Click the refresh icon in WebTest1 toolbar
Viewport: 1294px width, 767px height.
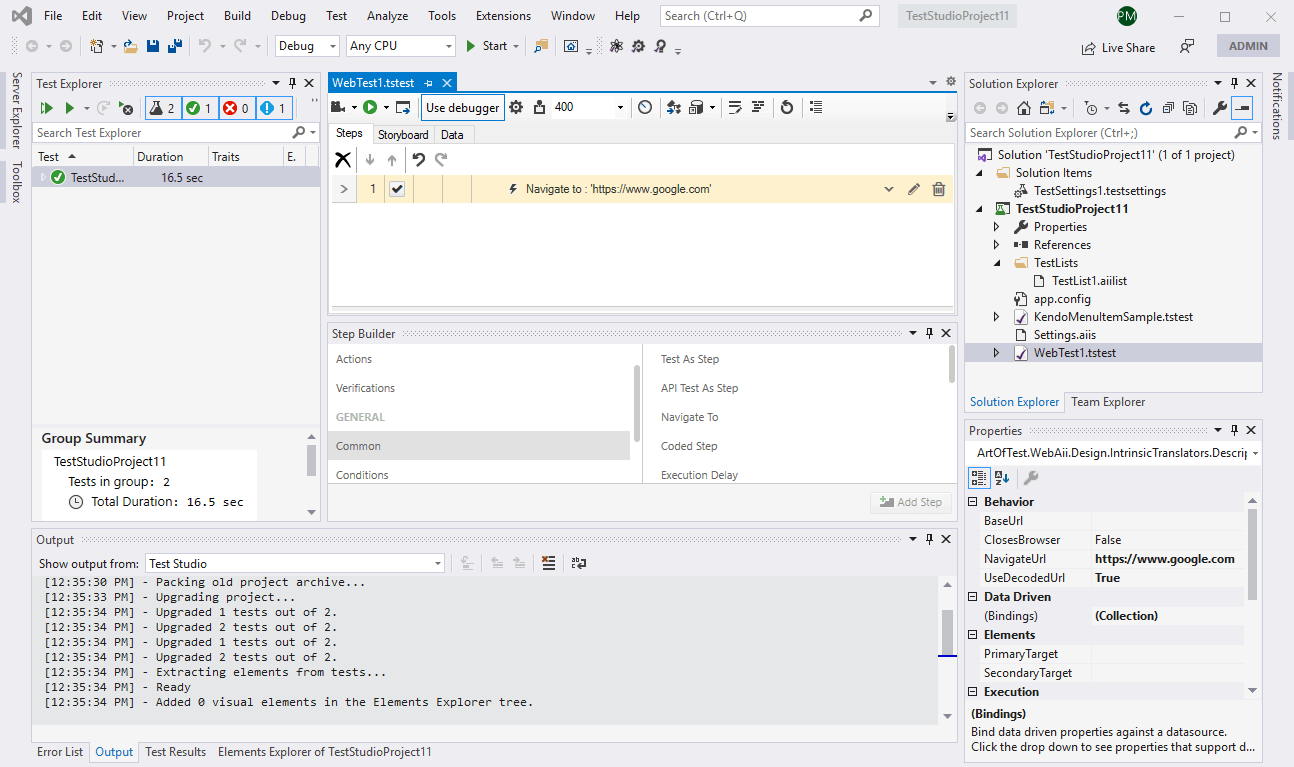[x=787, y=107]
